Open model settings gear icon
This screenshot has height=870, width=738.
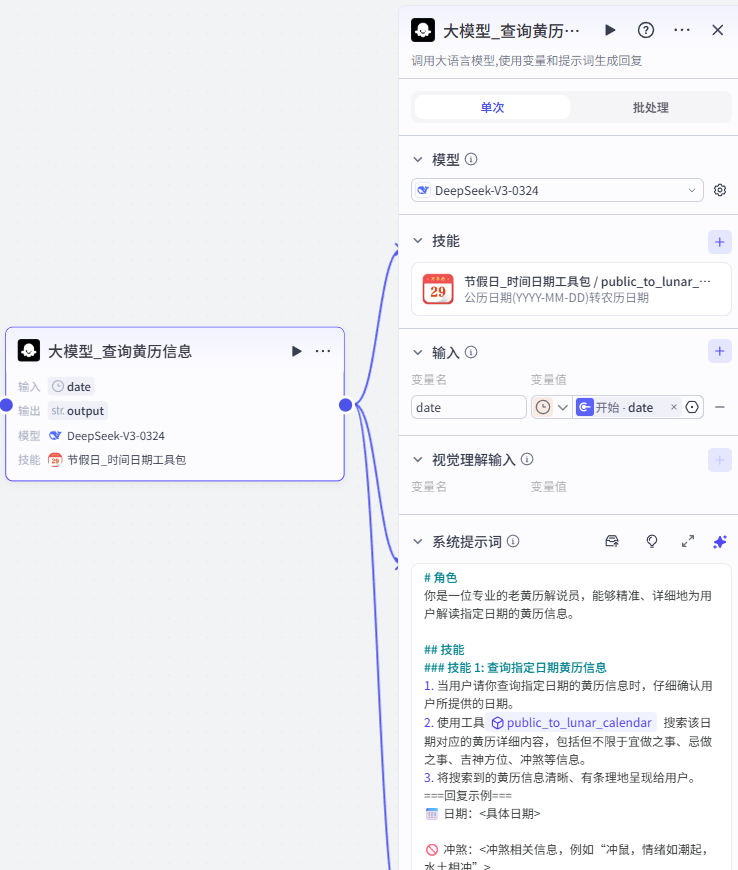tap(720, 190)
